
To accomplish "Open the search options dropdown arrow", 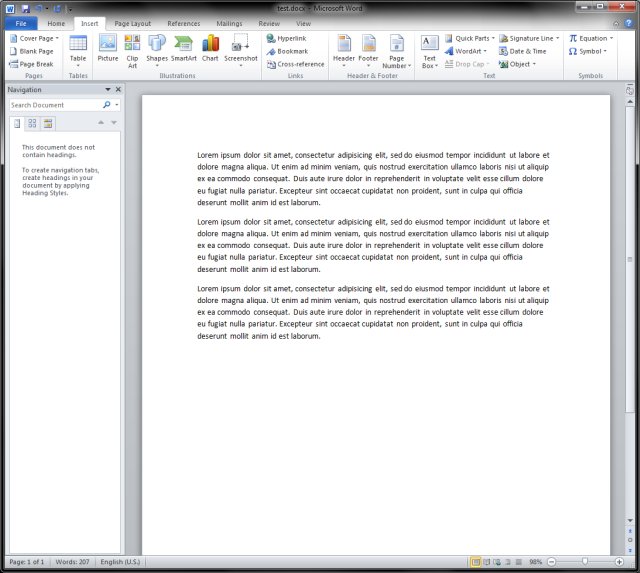I will pyautogui.click(x=117, y=105).
